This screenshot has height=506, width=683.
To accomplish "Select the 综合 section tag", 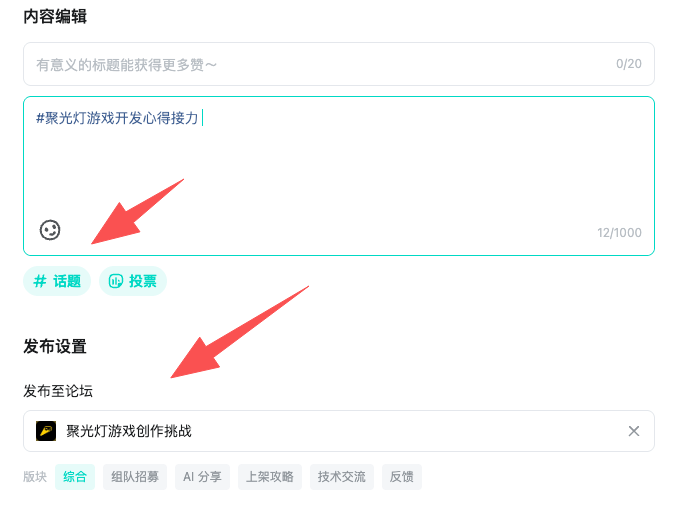I will 75,477.
